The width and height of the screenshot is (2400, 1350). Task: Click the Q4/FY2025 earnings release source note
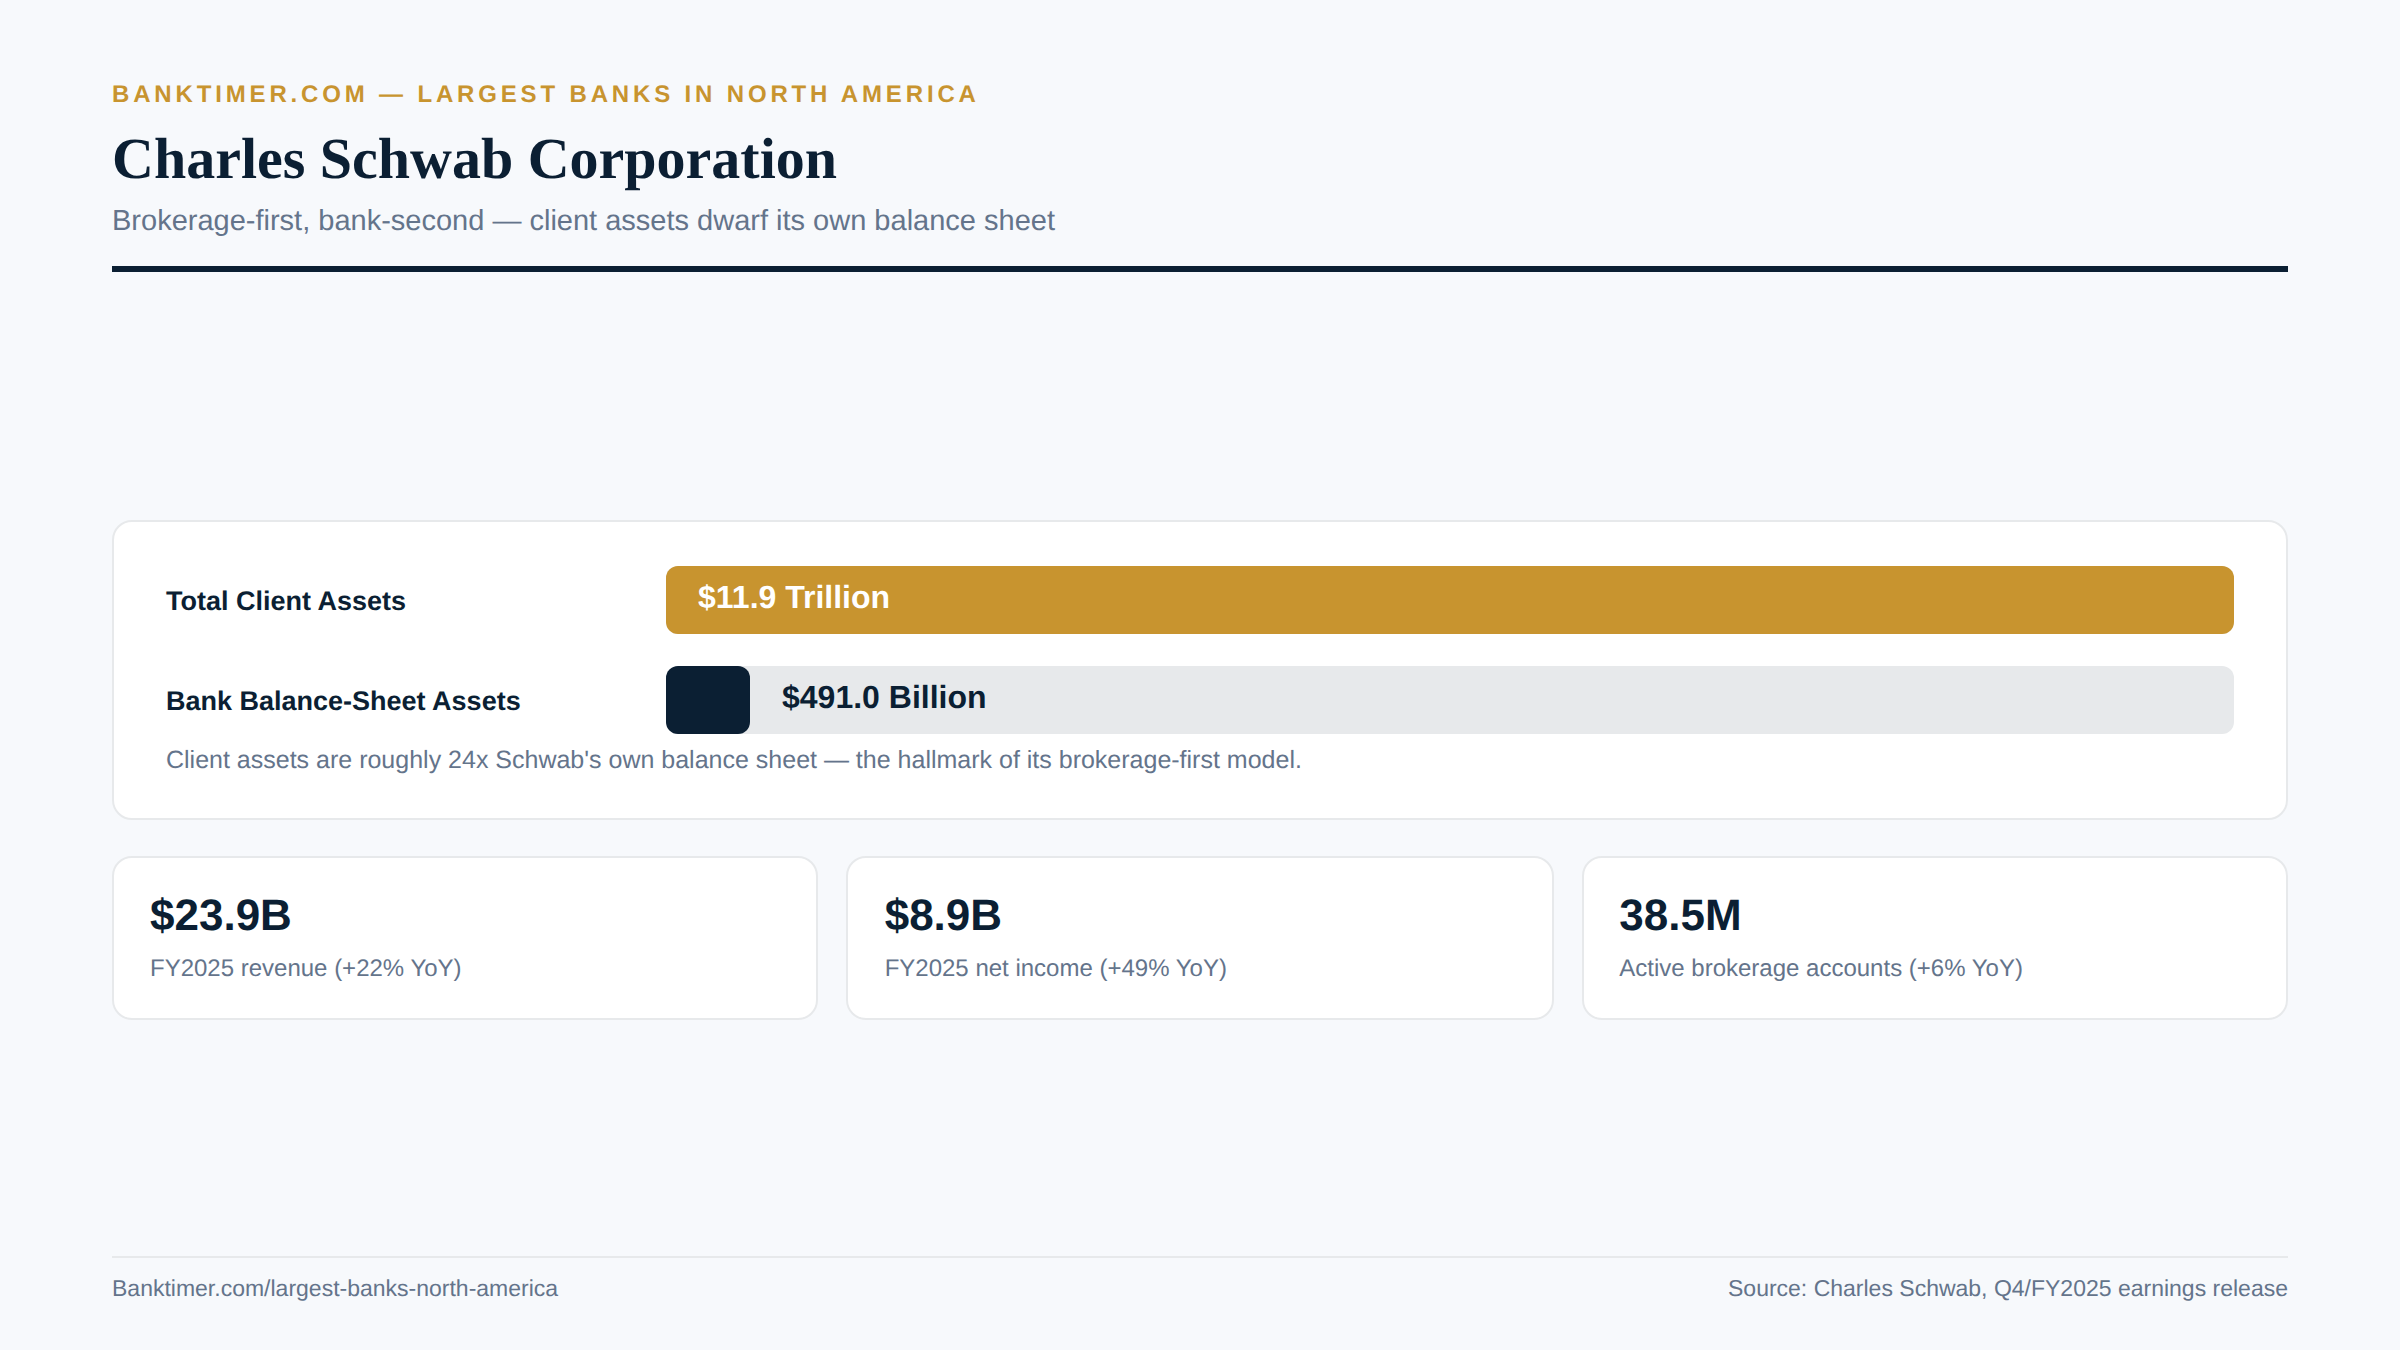[x=2007, y=1288]
